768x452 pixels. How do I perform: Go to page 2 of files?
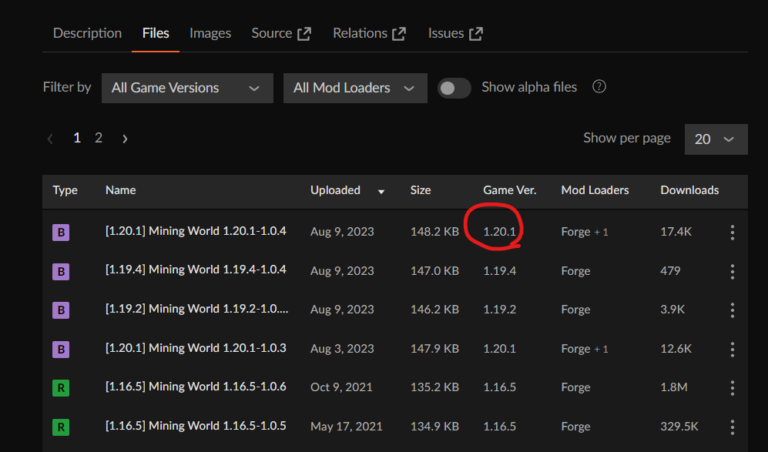[98, 138]
